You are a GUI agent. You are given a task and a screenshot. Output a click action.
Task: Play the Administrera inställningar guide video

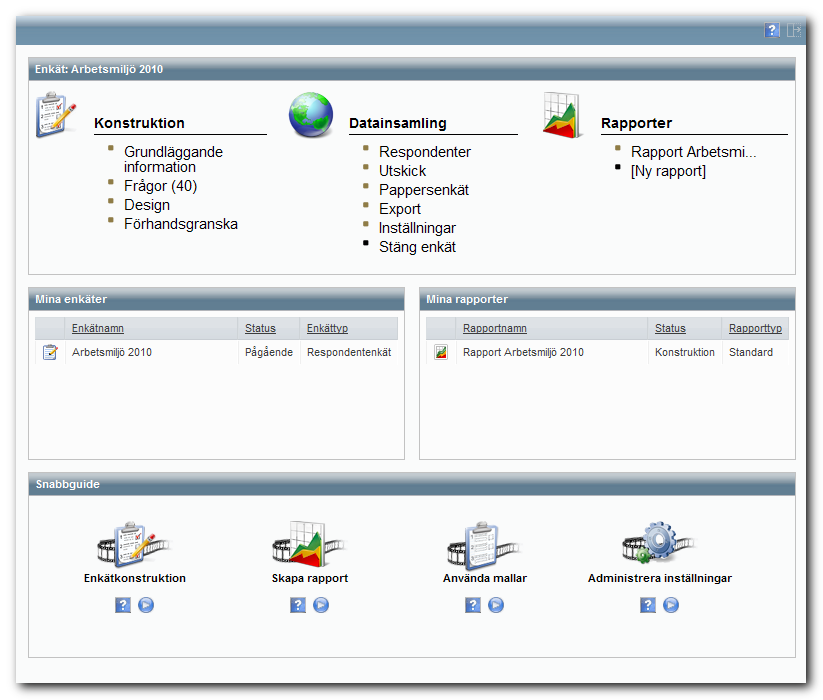[671, 605]
